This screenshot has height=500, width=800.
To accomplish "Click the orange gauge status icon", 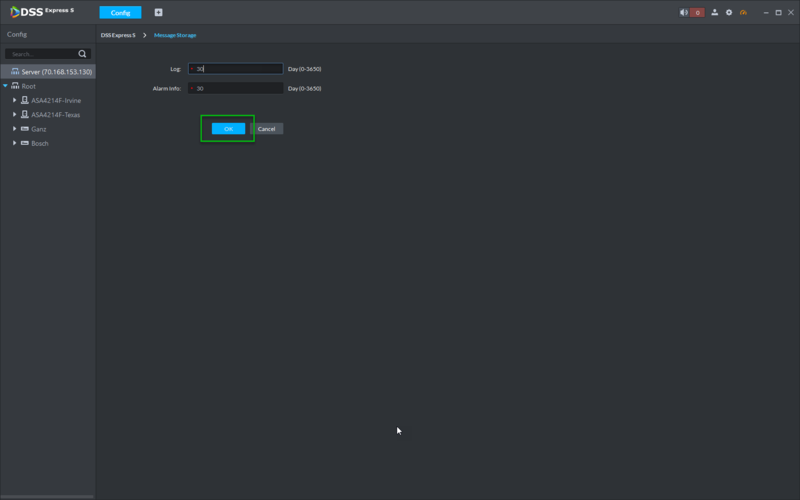I will coord(743,12).
